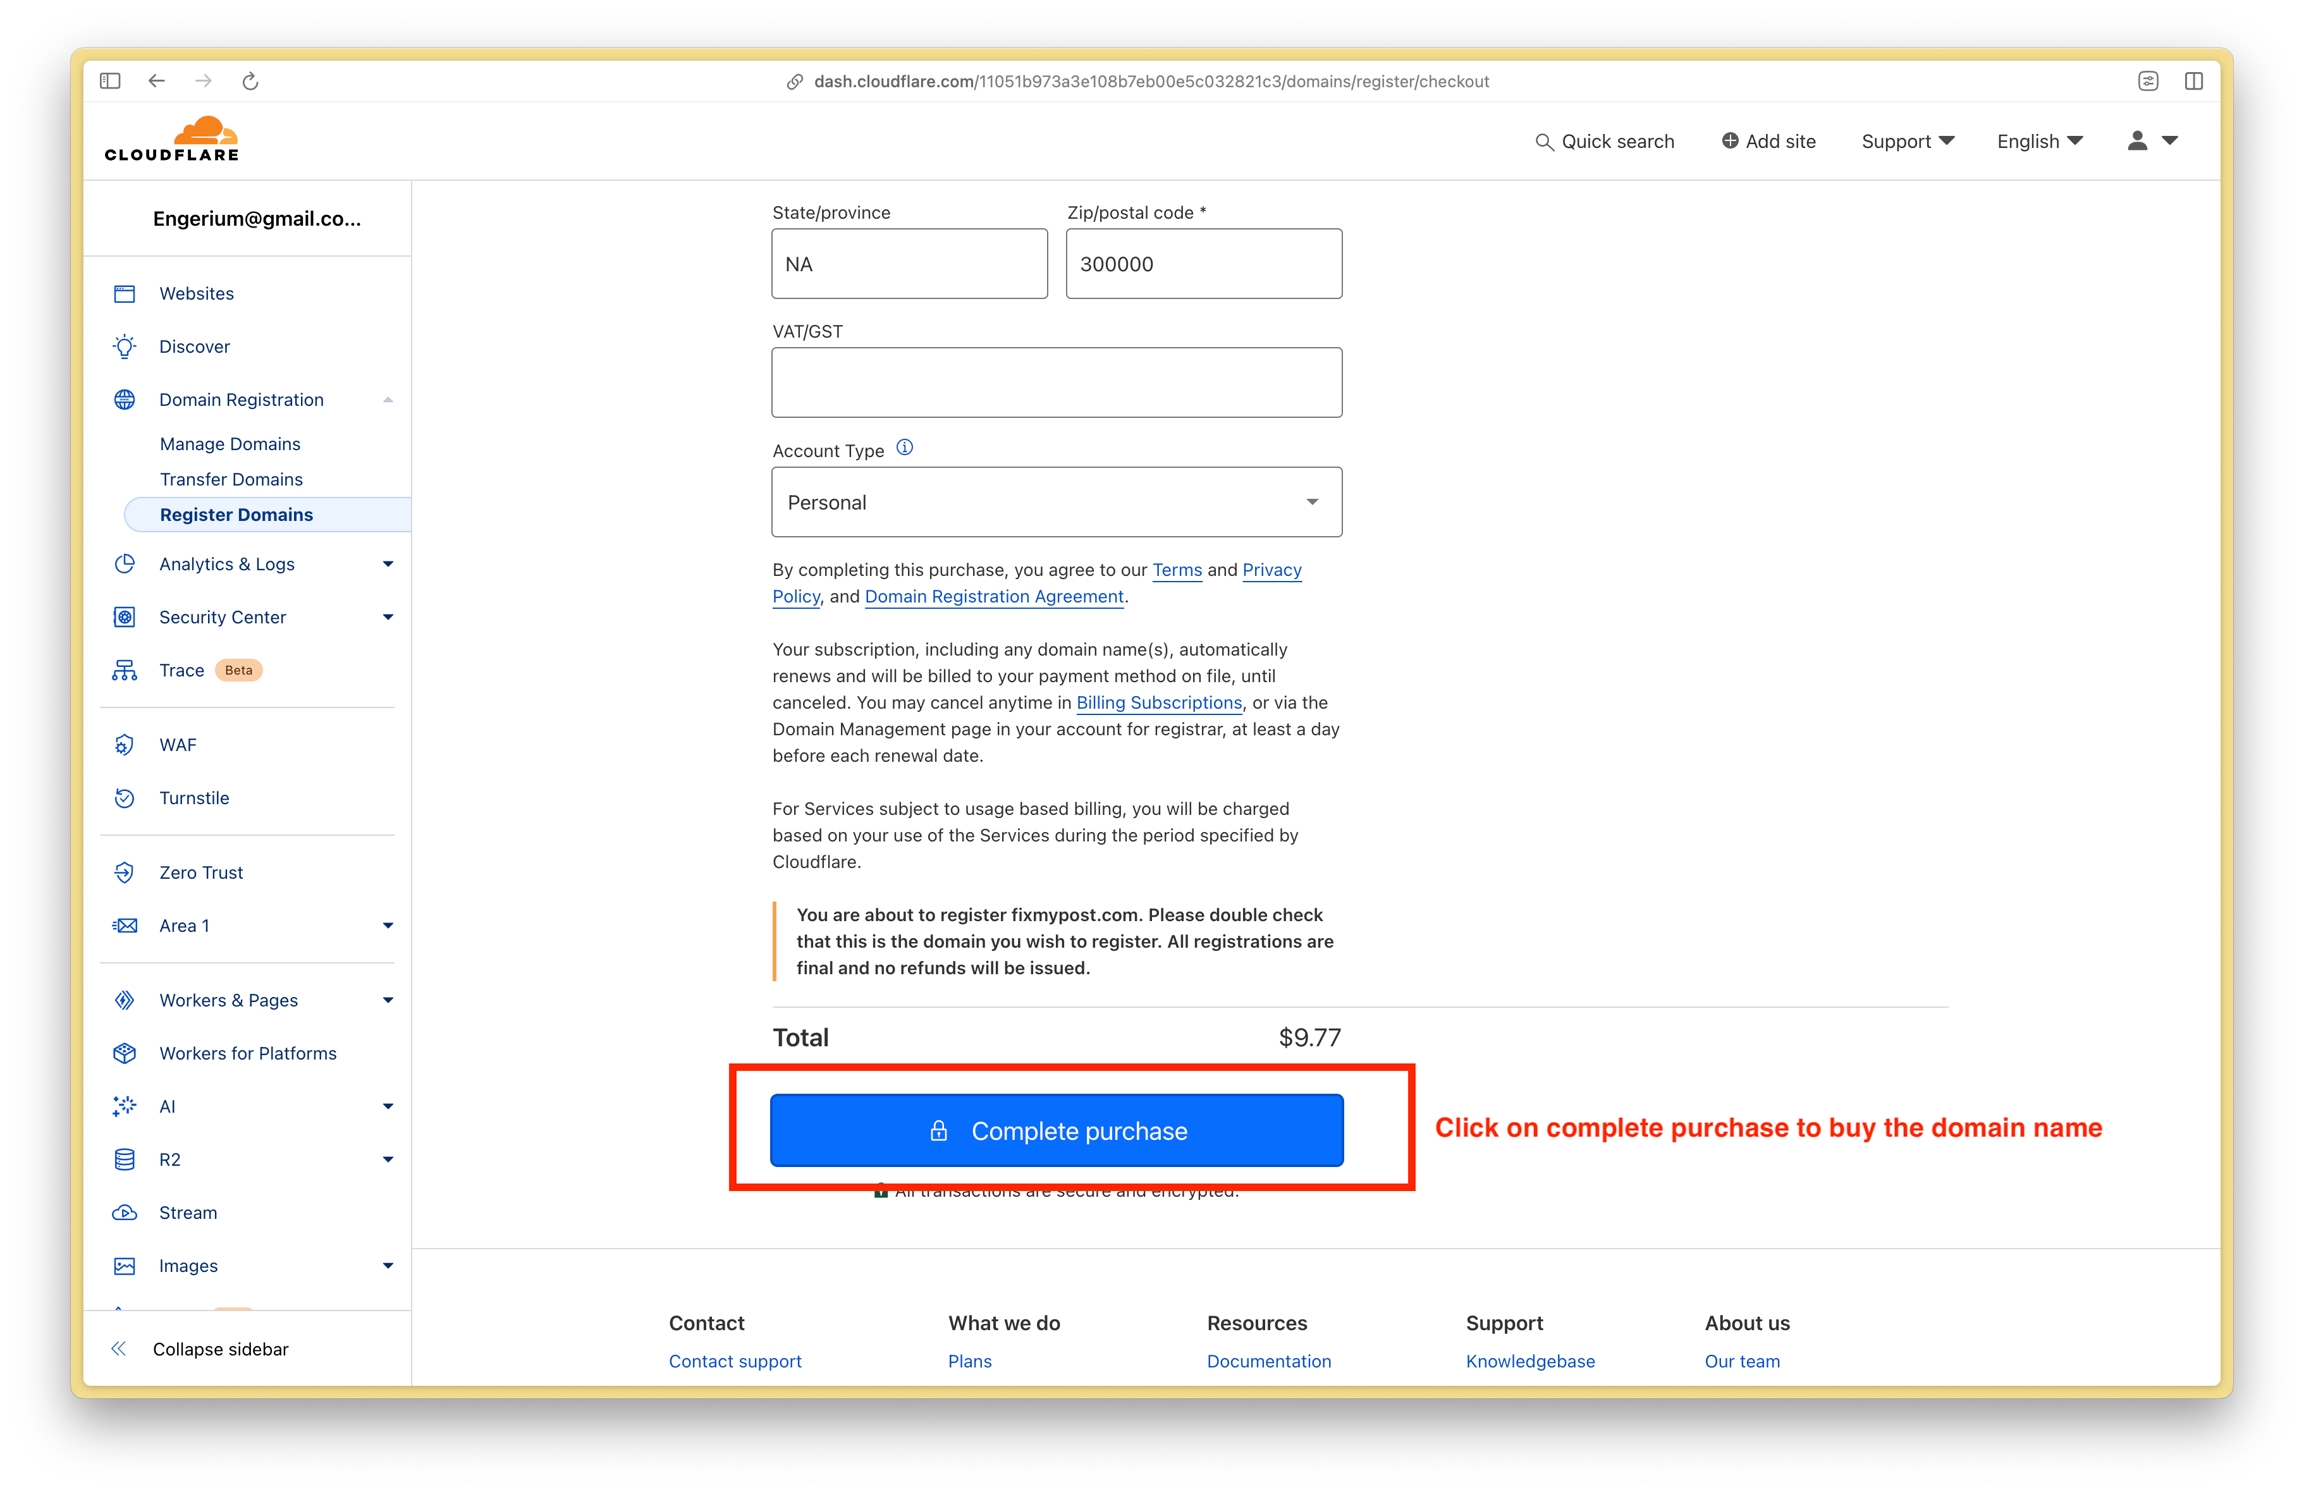
Task: Click the Our team footer link
Action: tap(1742, 1361)
